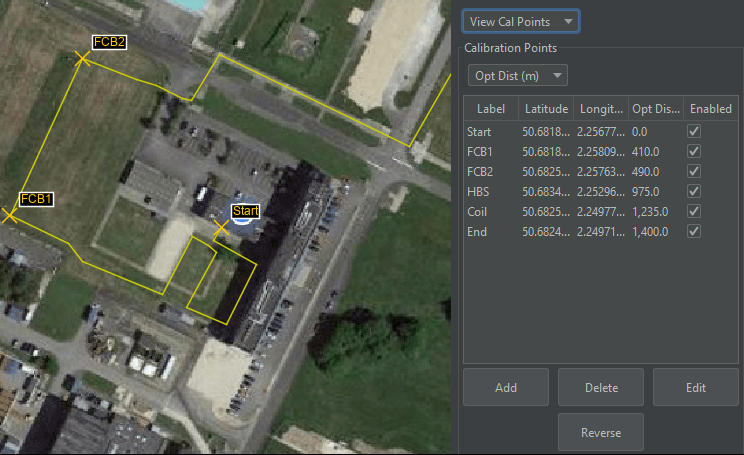Disable the FCB1 calibration point
744x455 pixels.
(x=693, y=151)
